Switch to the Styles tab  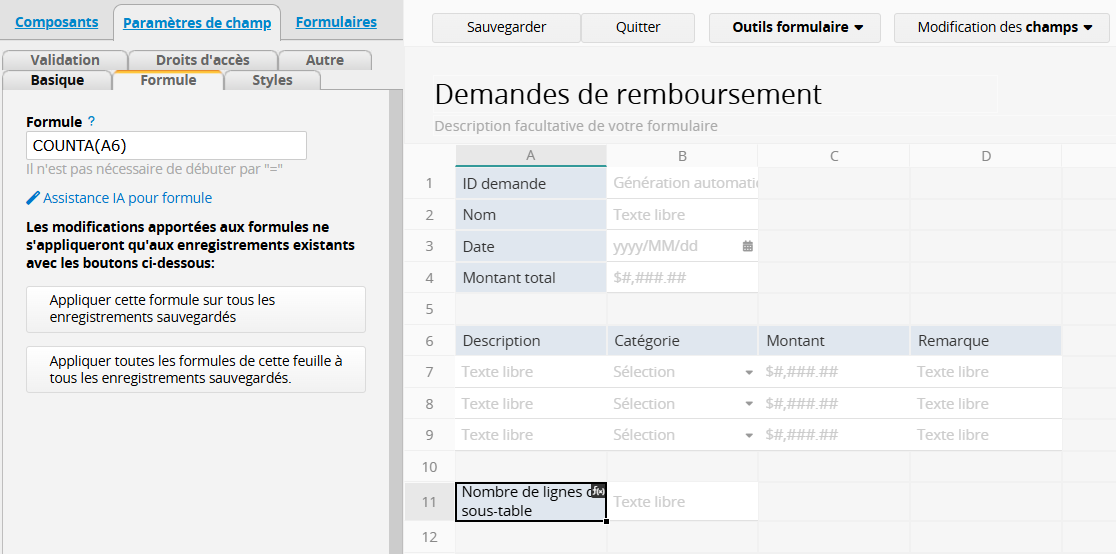272,80
